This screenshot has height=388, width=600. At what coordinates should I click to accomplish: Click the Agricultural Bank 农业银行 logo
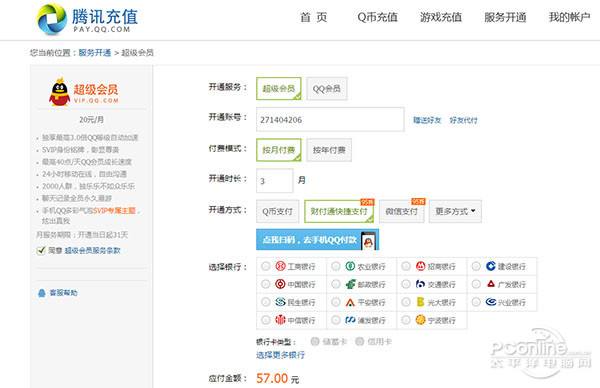click(350, 266)
